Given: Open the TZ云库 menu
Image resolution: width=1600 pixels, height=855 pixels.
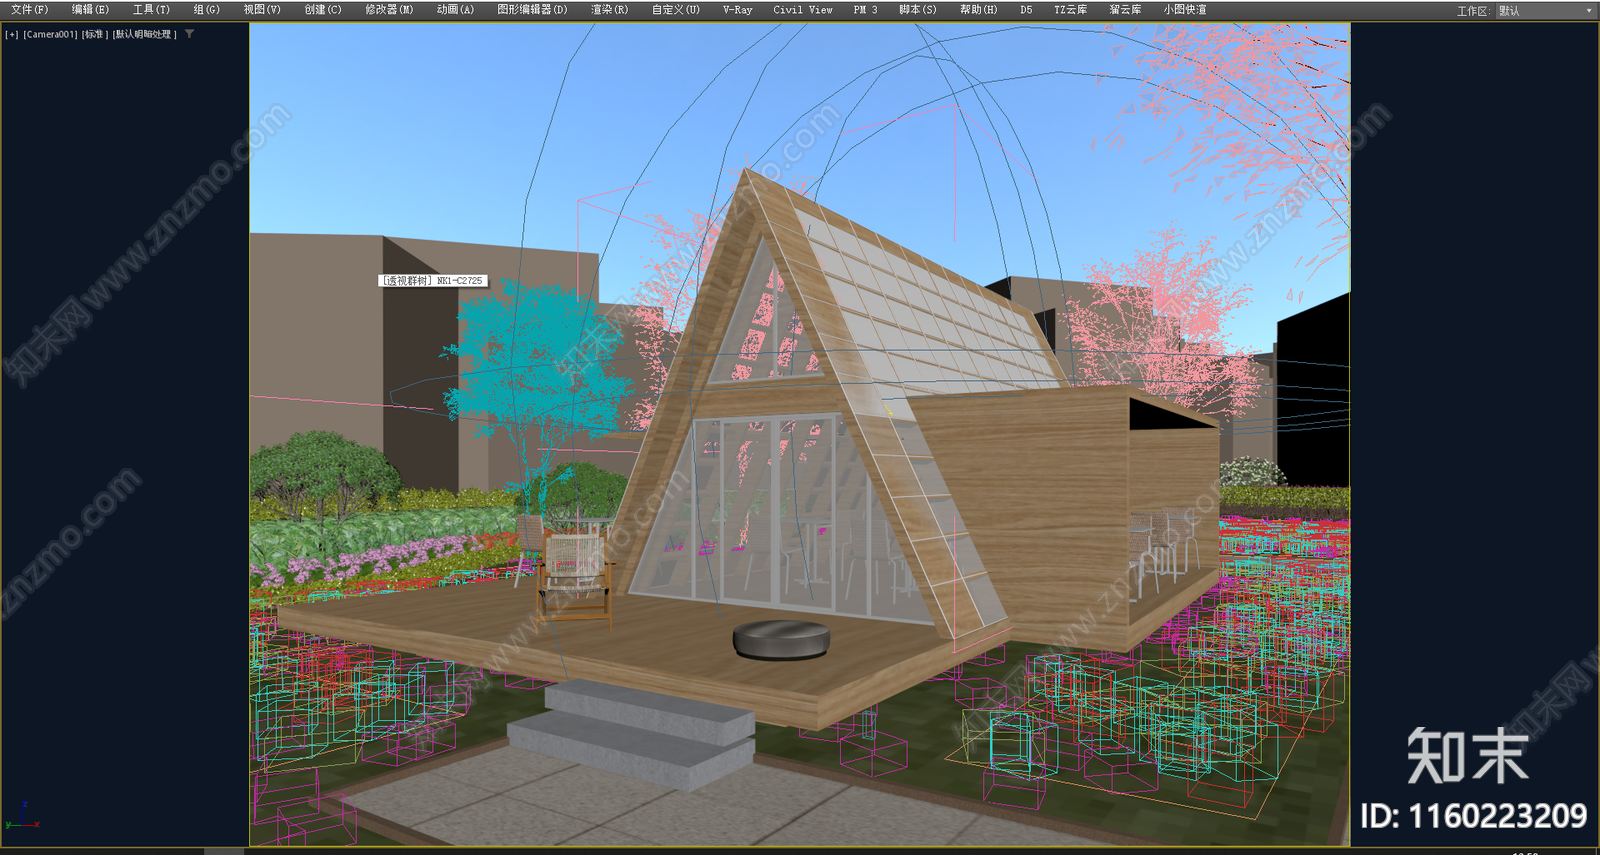Looking at the screenshot, I should pos(1070,9).
